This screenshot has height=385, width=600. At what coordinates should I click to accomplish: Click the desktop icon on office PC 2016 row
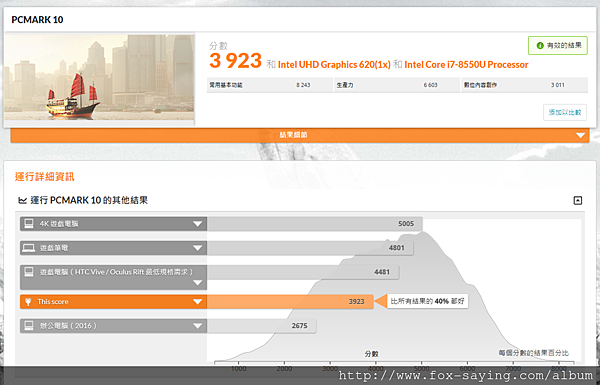pos(29,326)
